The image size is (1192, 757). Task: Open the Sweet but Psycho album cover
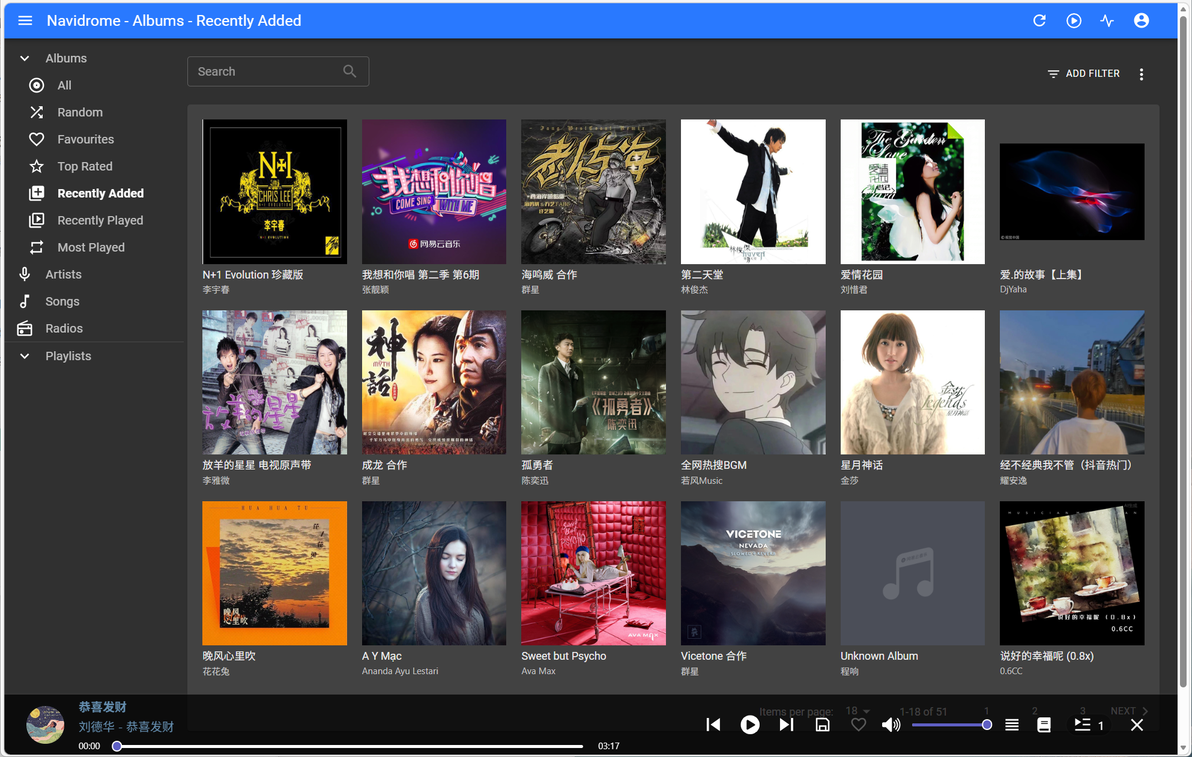pyautogui.click(x=594, y=573)
